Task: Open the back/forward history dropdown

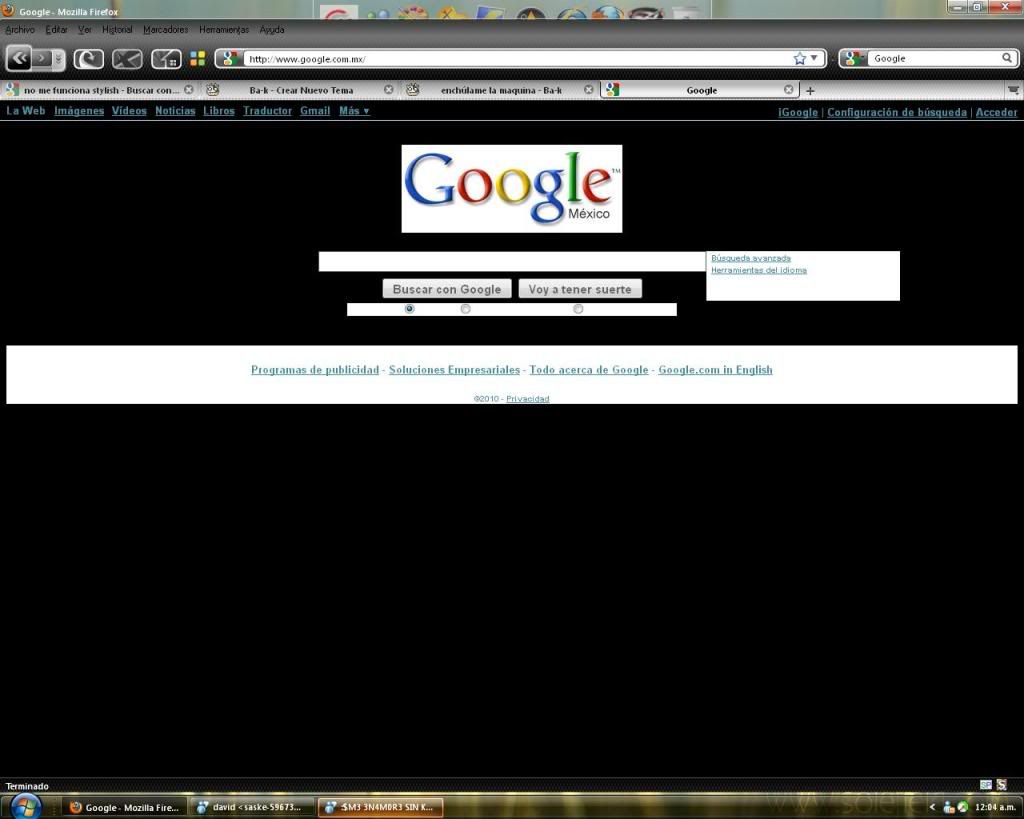Action: (x=59, y=59)
